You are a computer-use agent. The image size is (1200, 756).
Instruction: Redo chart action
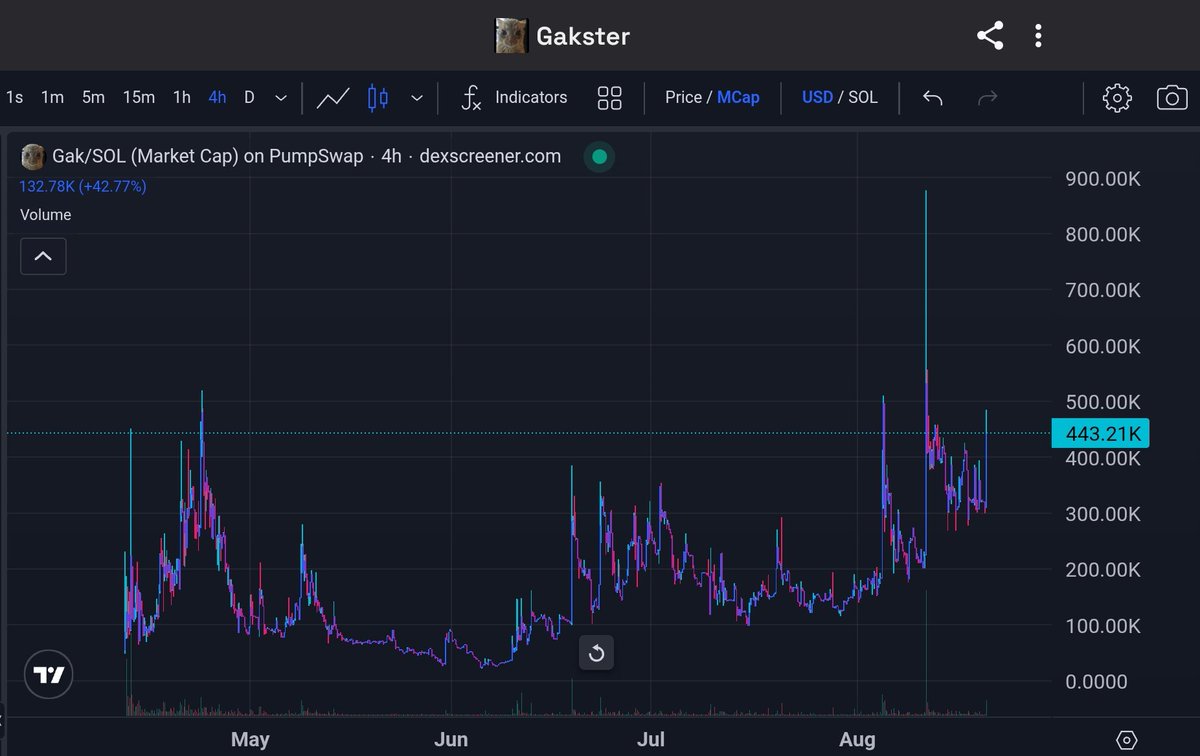coord(987,98)
